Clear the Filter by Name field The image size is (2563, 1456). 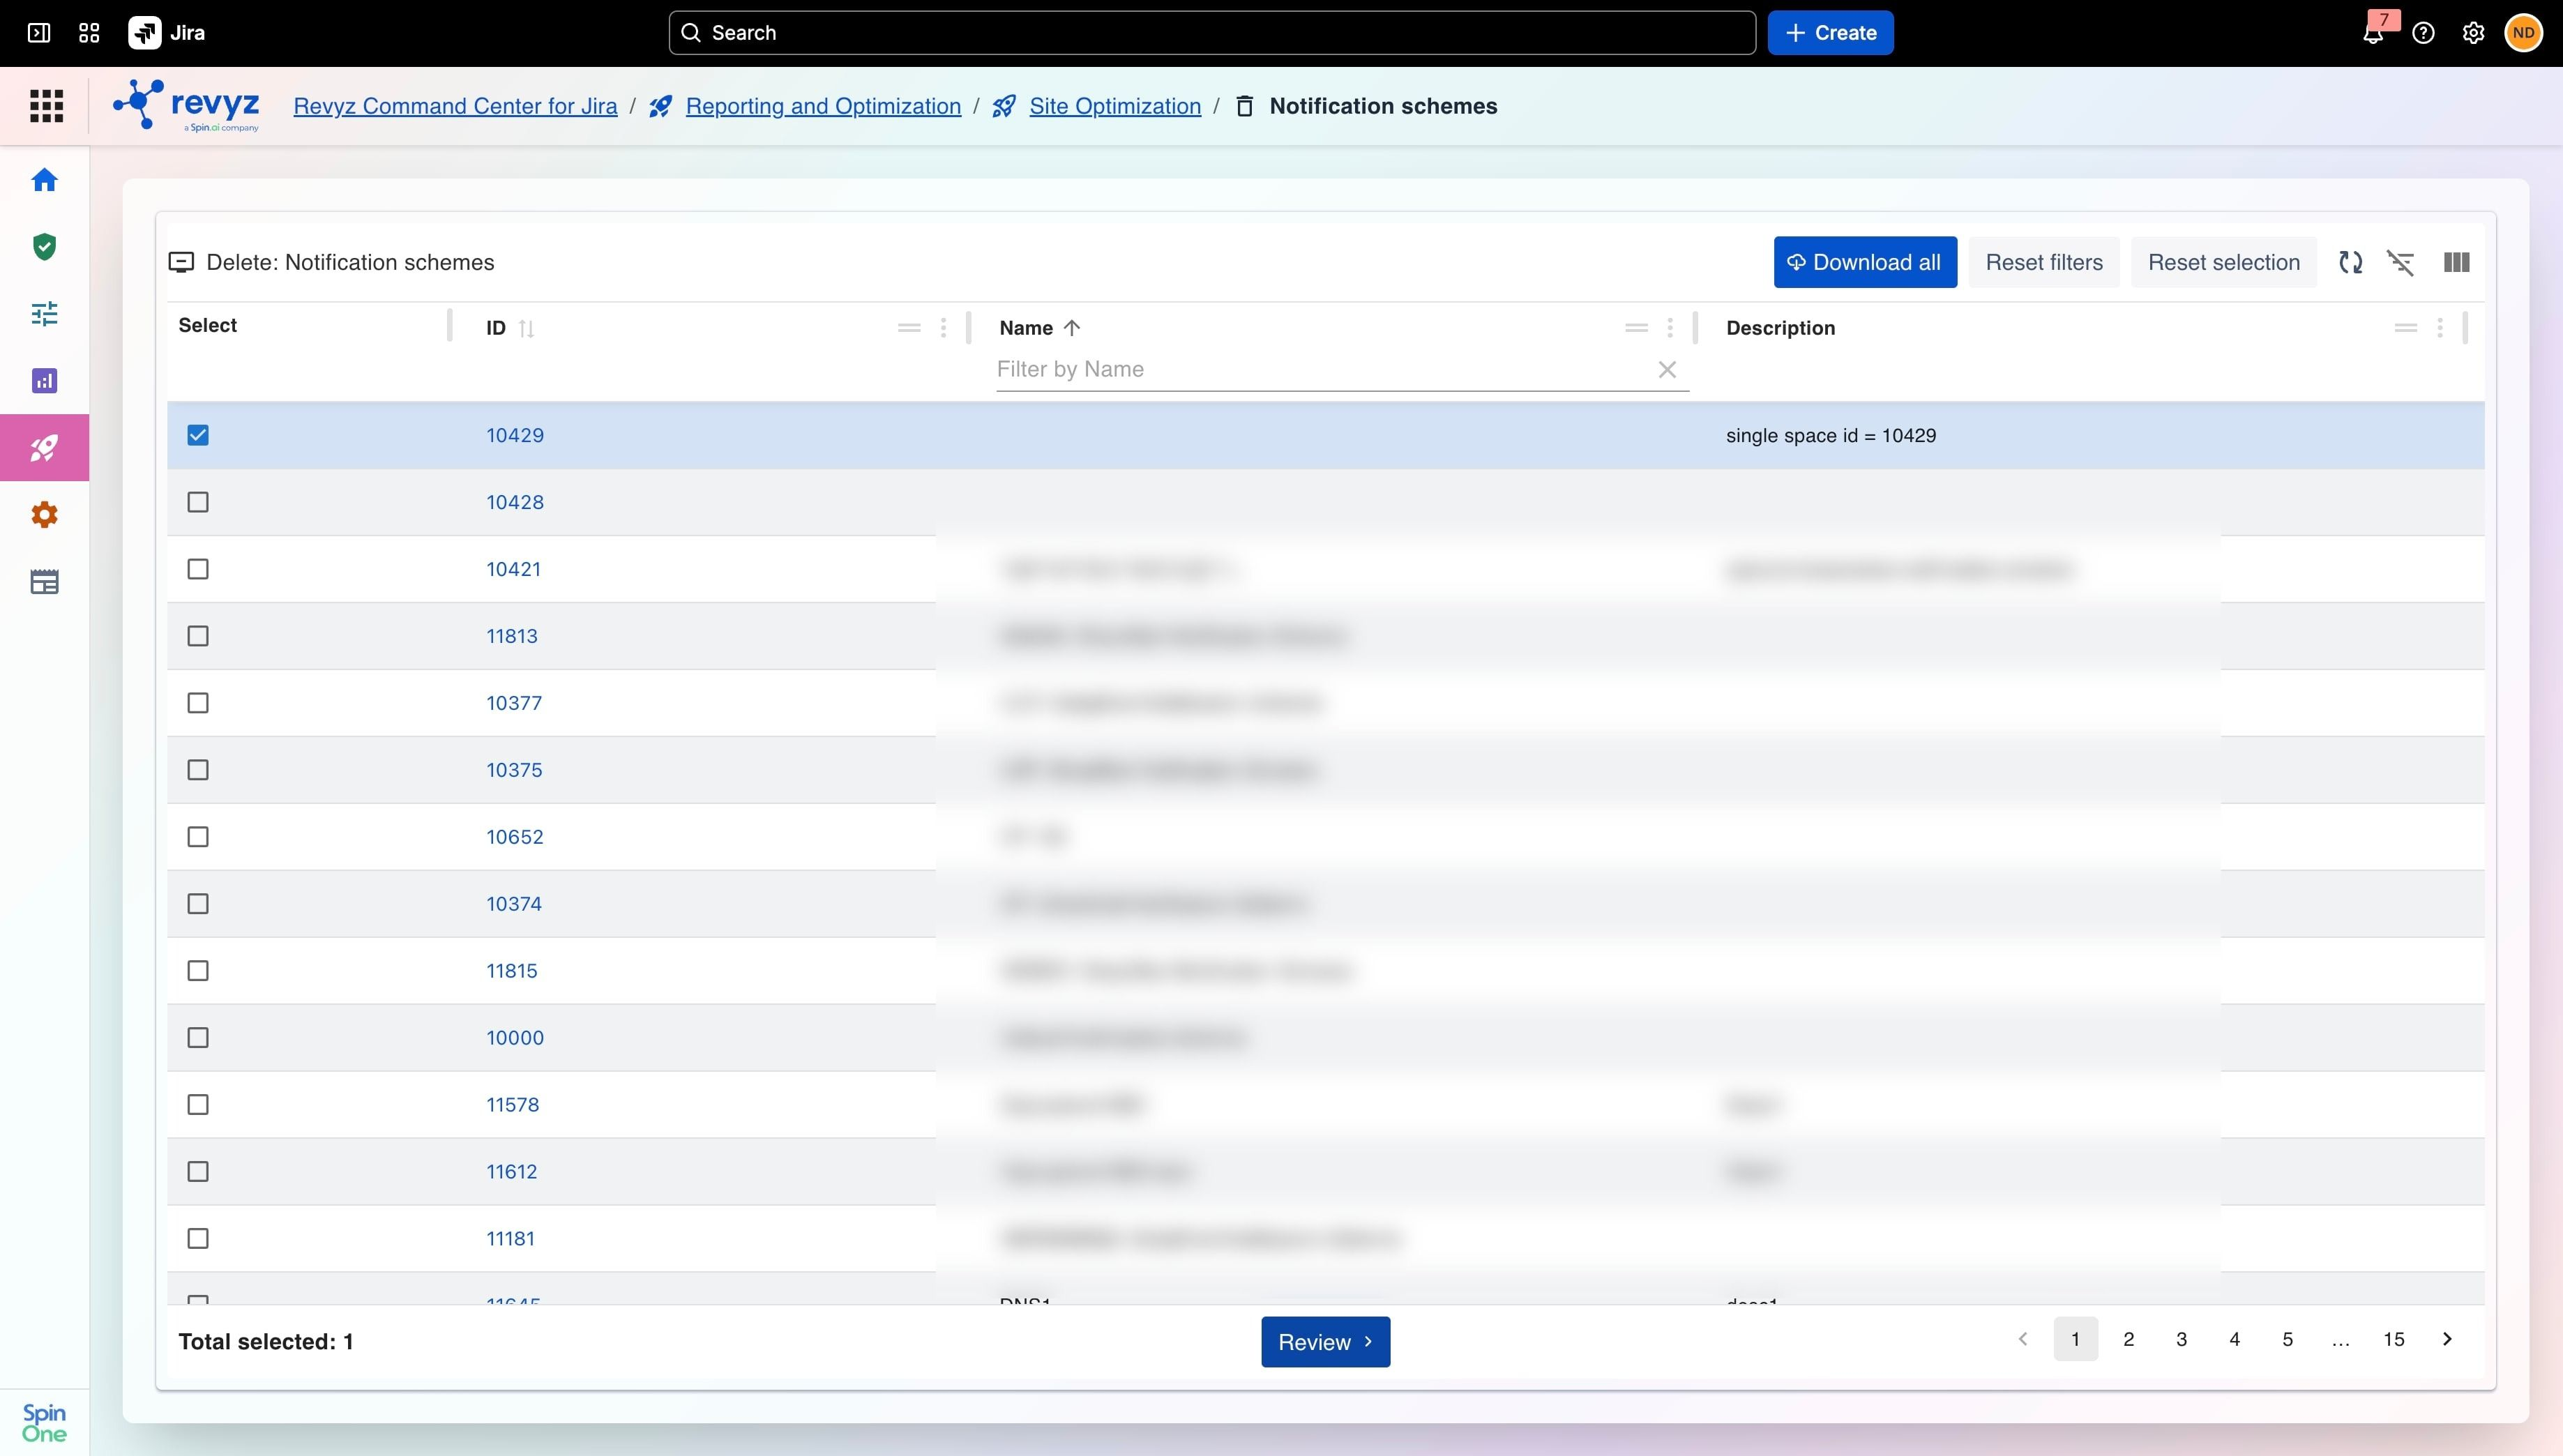click(1667, 370)
